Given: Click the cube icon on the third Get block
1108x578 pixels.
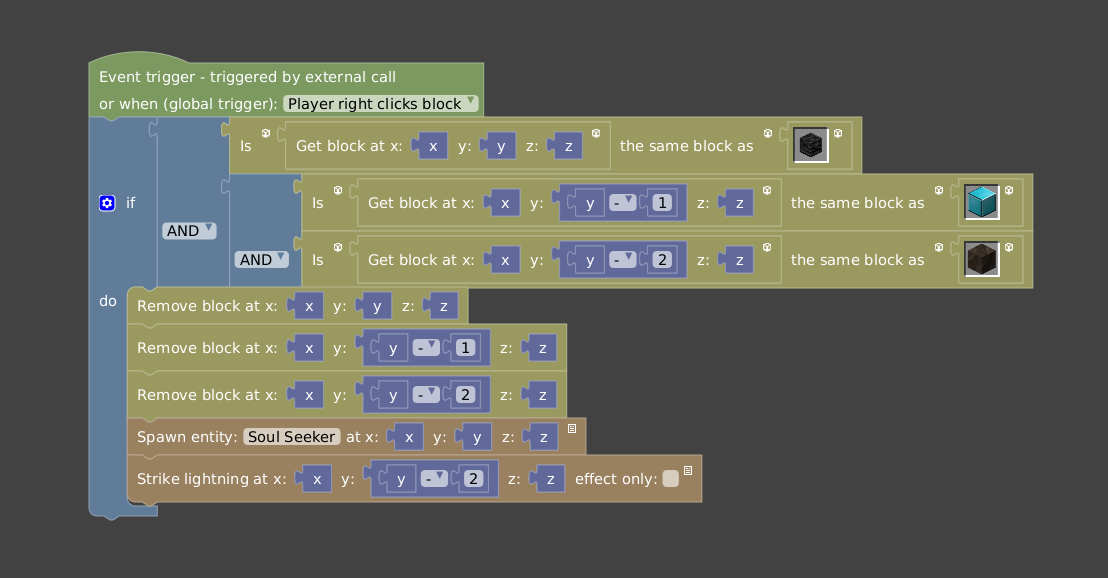Looking at the screenshot, I should (768, 246).
